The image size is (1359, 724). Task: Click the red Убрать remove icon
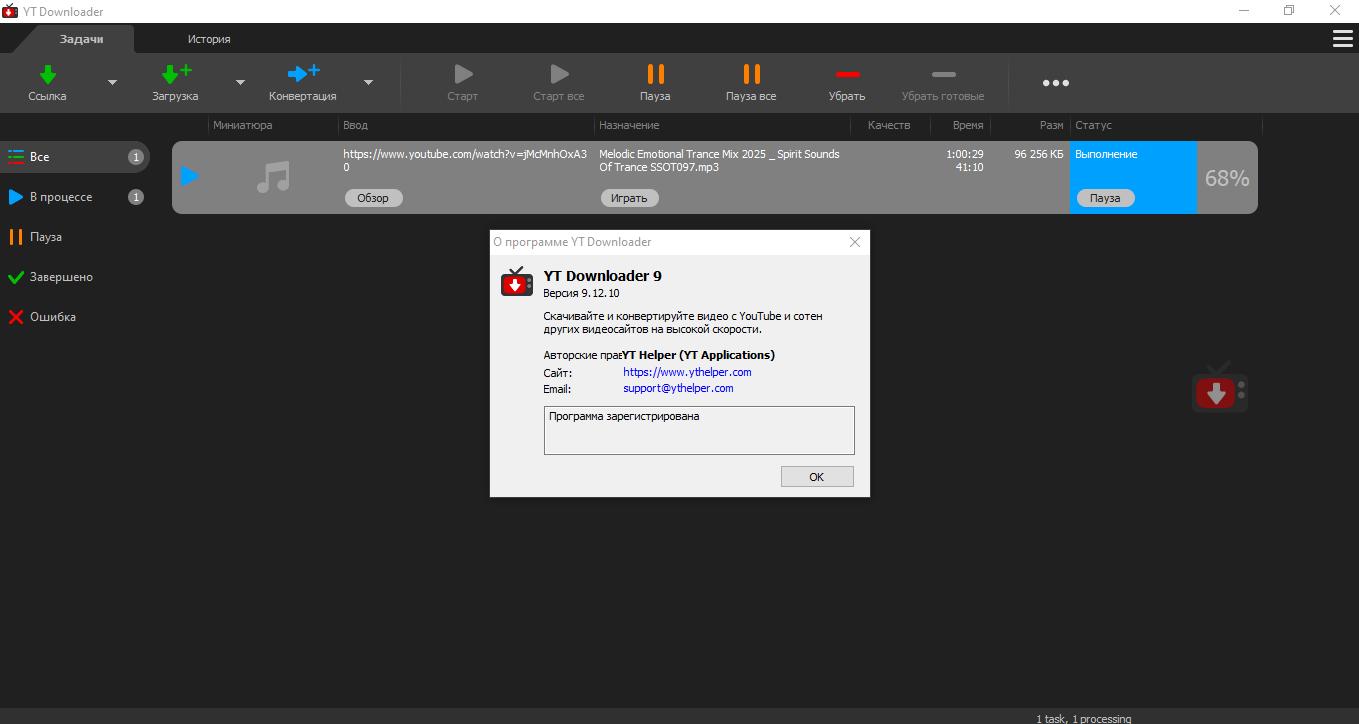click(x=847, y=75)
